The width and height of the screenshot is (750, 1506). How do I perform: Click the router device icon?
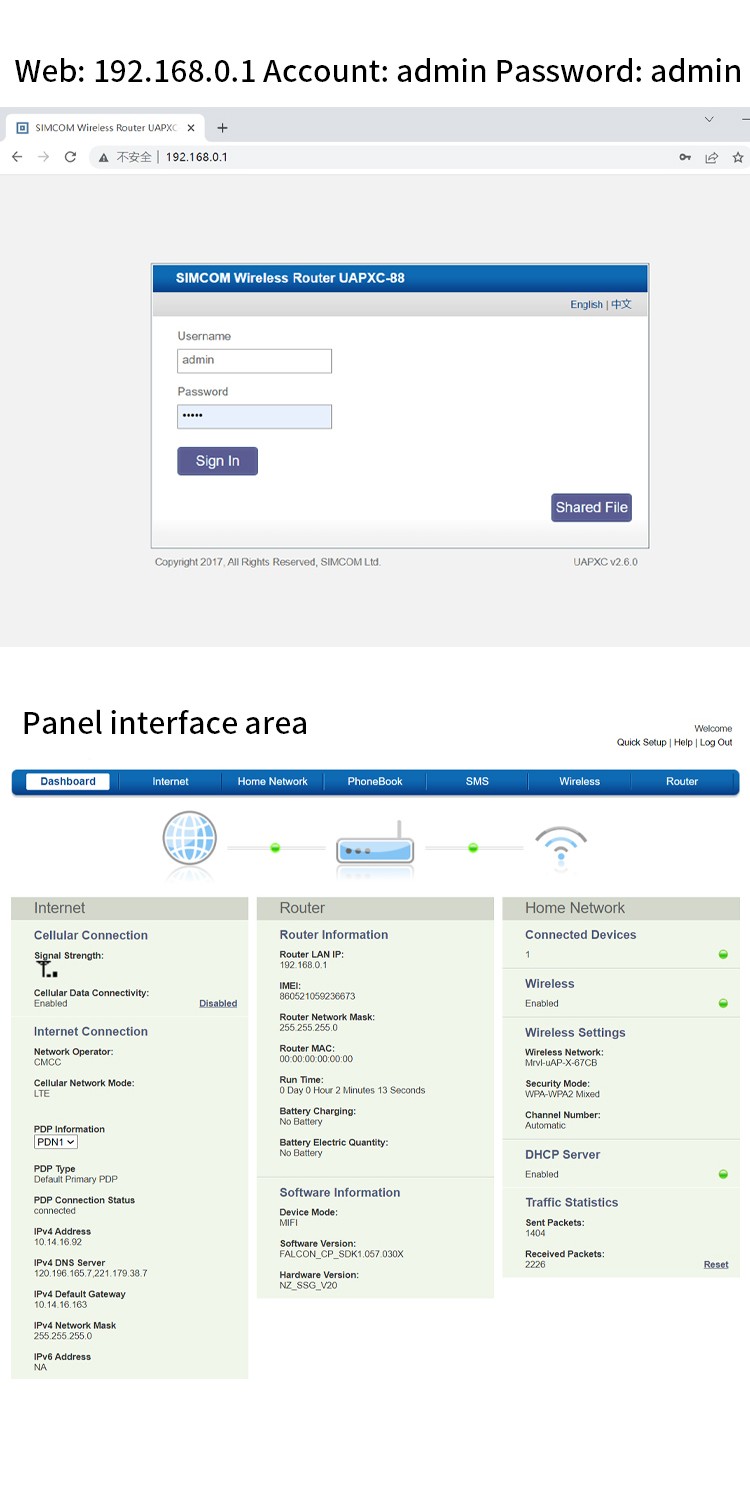click(x=375, y=844)
